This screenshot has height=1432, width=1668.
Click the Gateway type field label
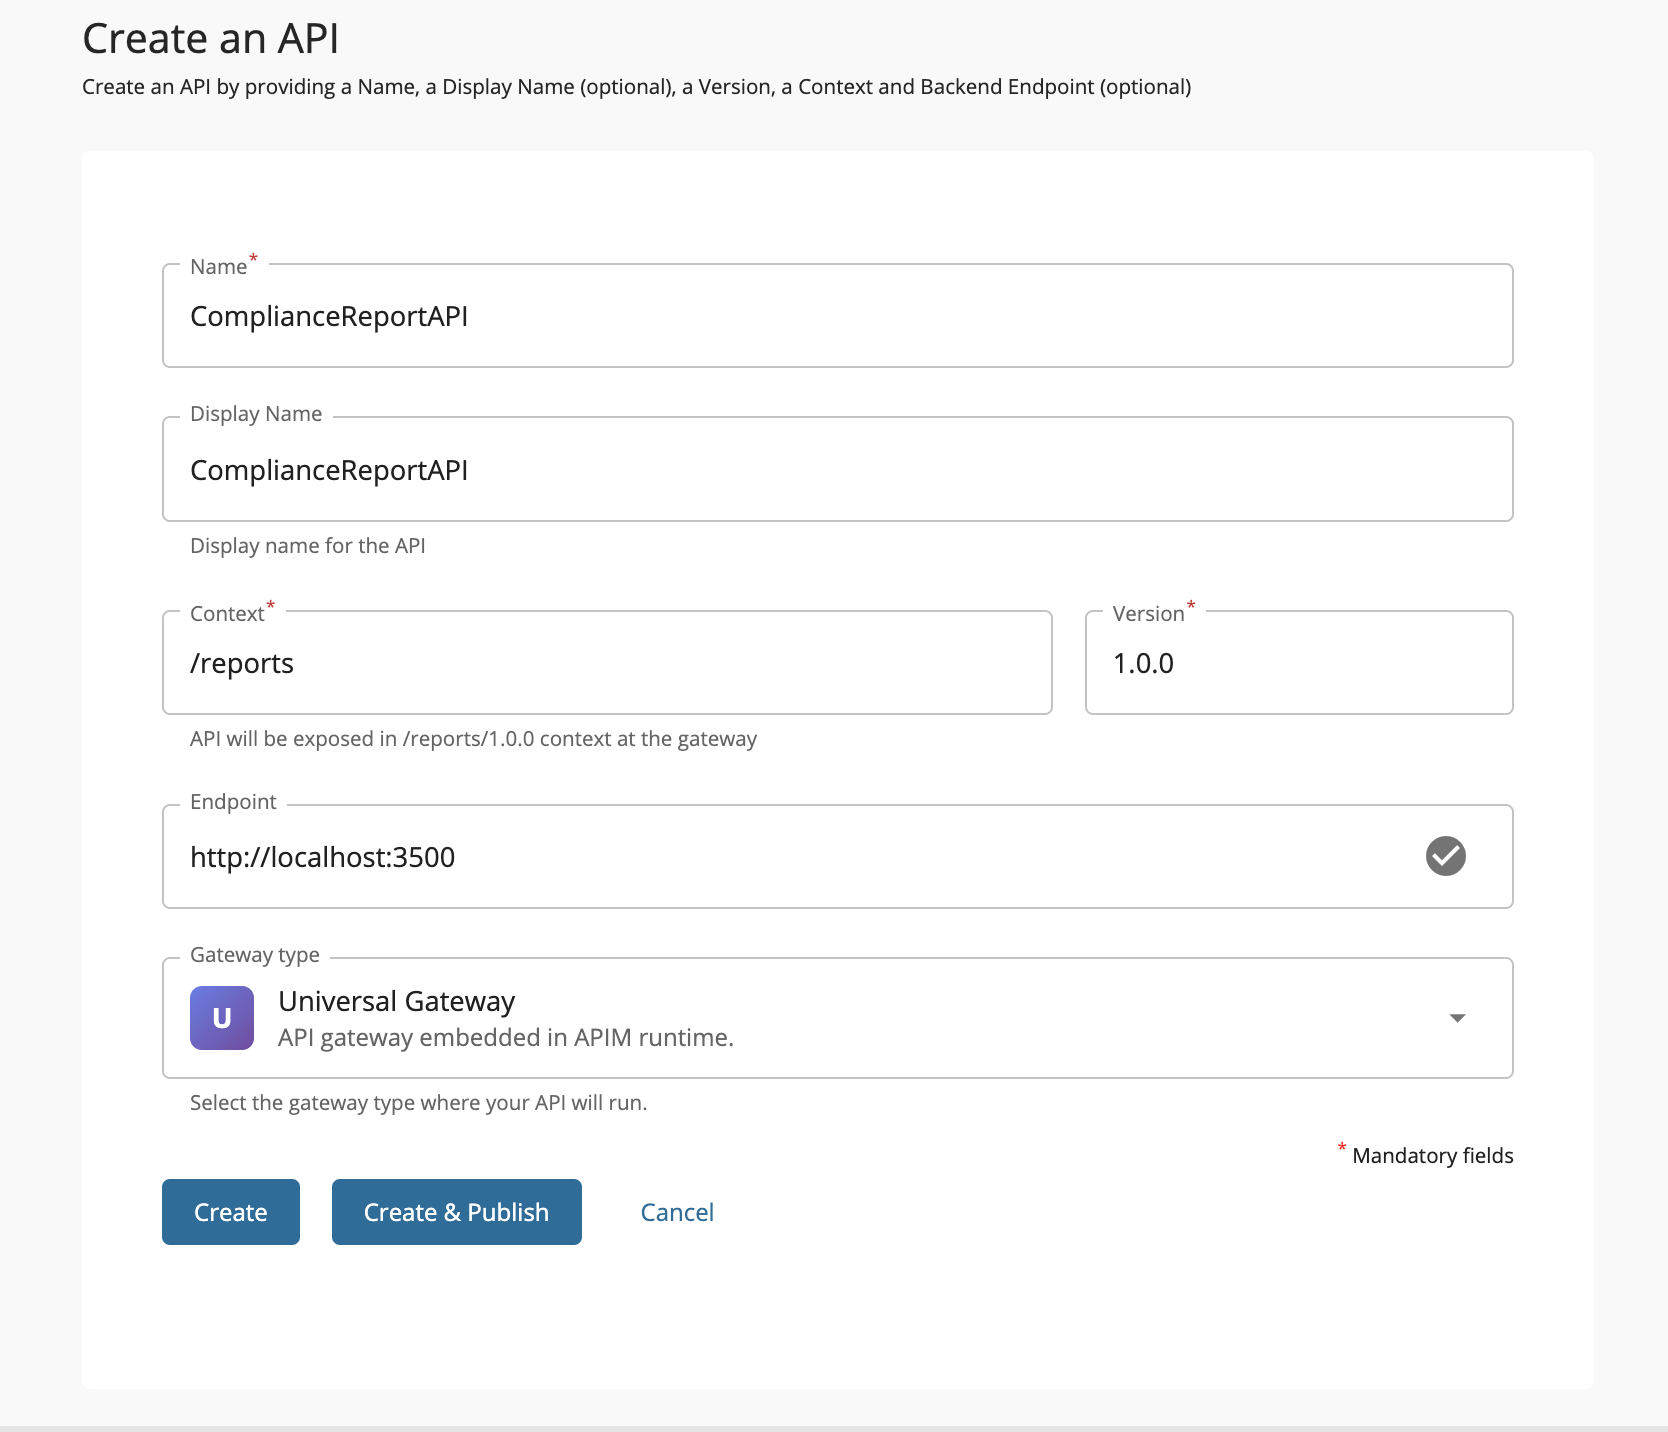point(255,955)
